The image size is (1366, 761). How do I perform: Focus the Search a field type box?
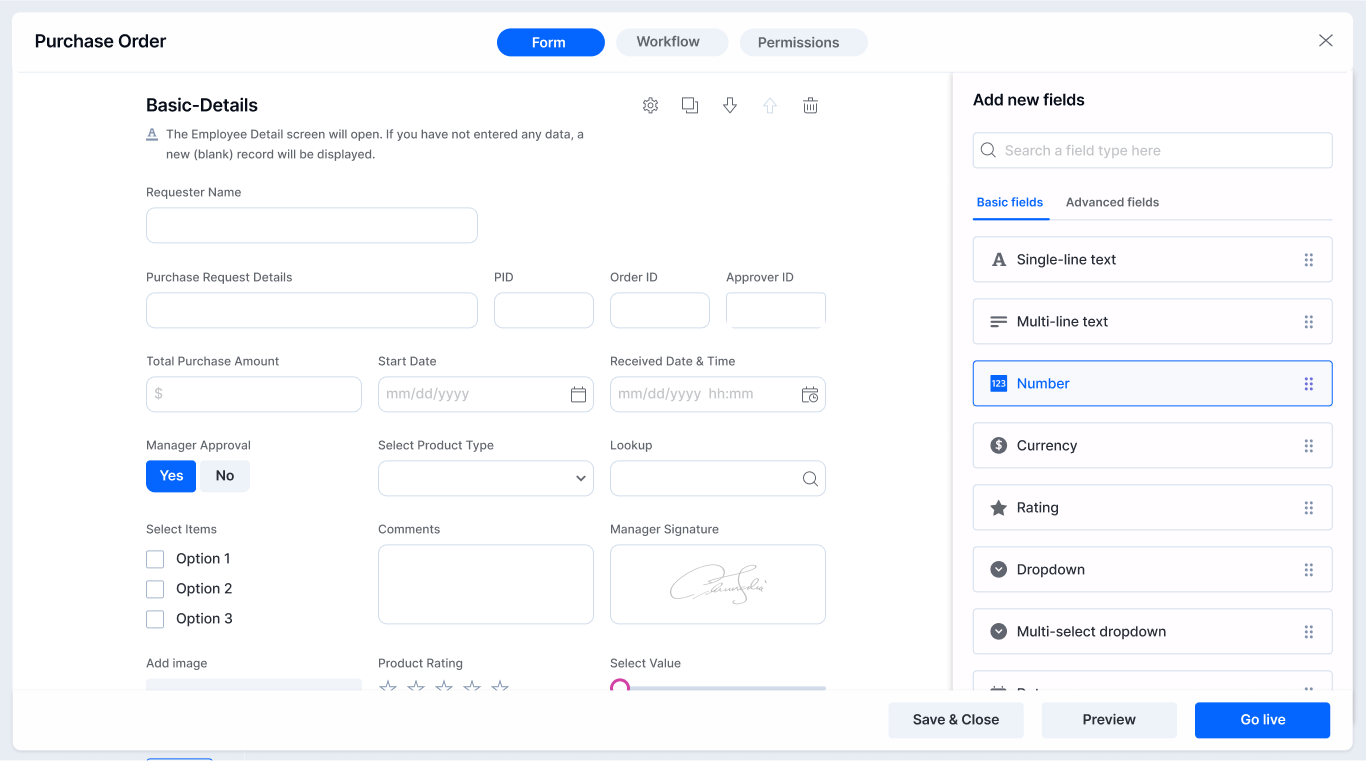1152,150
